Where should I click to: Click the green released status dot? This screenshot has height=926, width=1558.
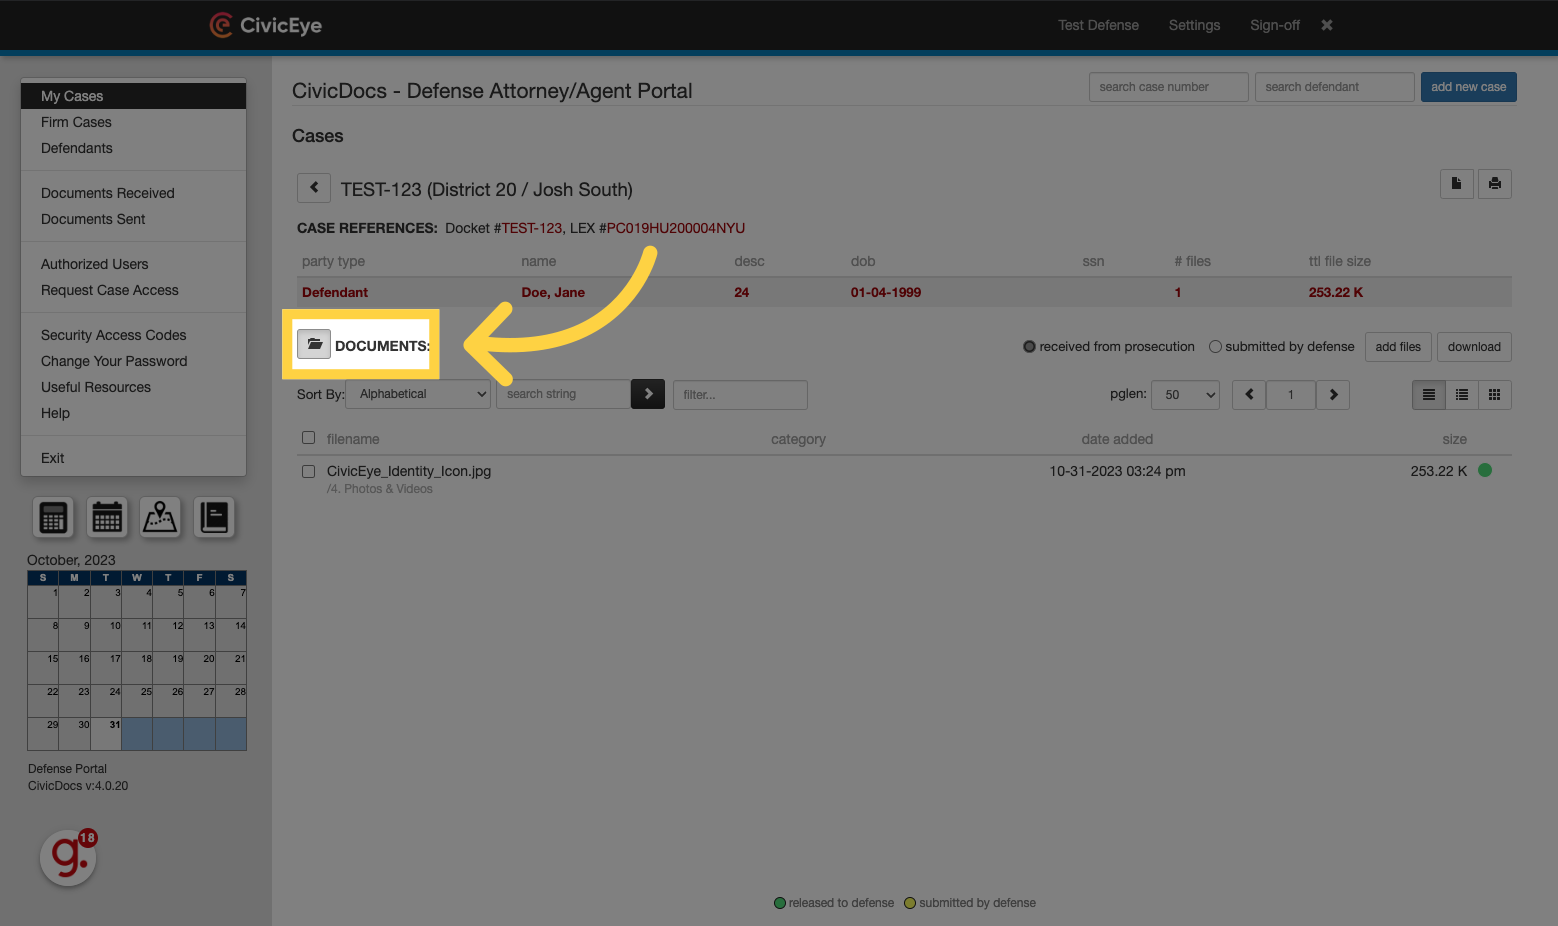pyautogui.click(x=1485, y=470)
